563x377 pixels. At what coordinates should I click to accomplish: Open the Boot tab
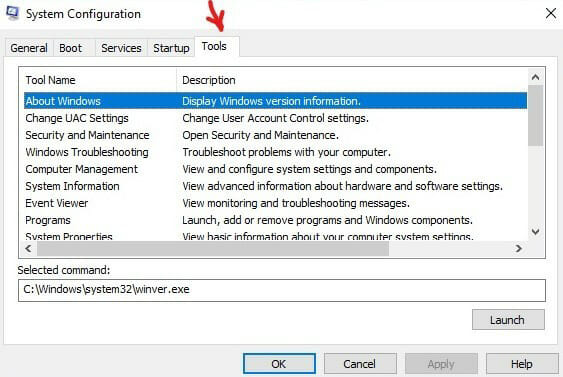[x=71, y=48]
